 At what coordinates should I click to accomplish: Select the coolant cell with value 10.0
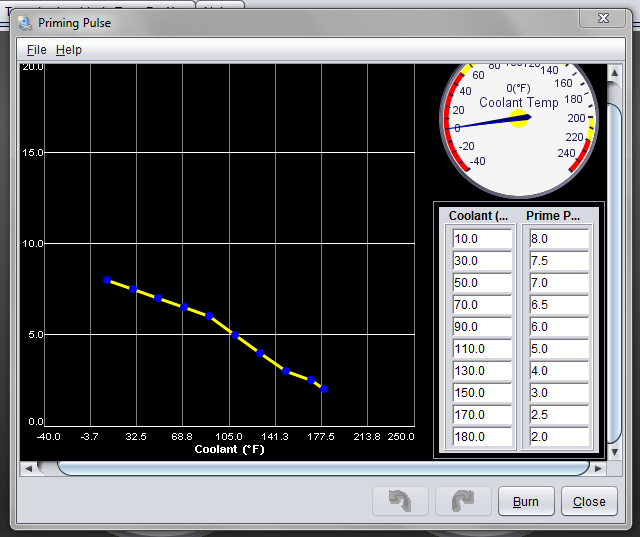[x=478, y=239]
